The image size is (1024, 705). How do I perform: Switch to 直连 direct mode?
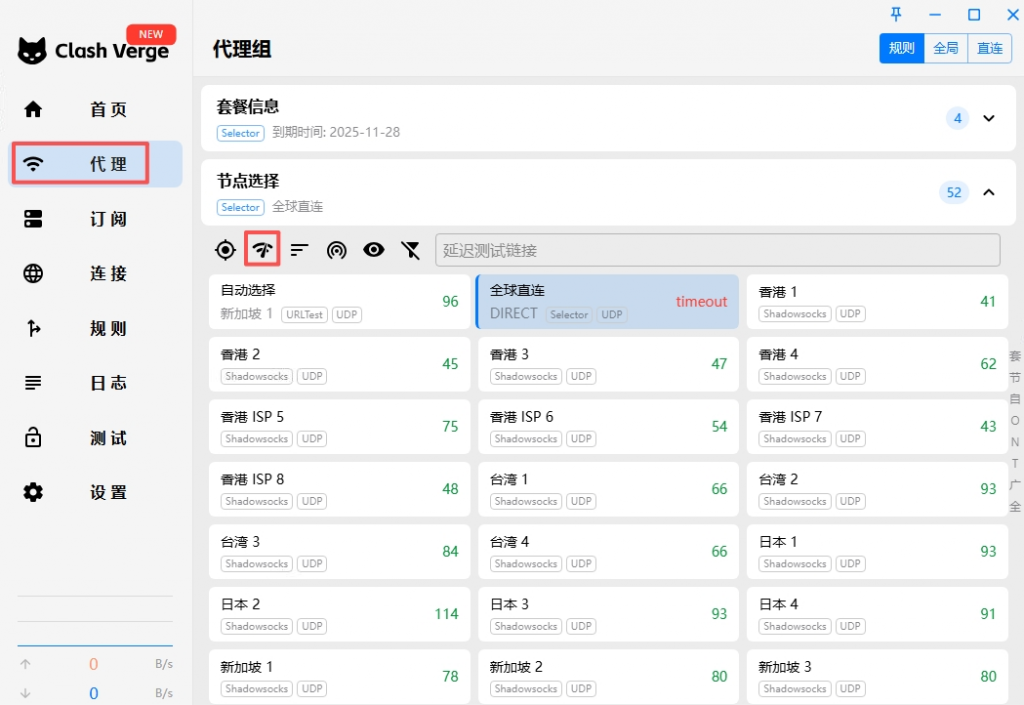(x=990, y=48)
